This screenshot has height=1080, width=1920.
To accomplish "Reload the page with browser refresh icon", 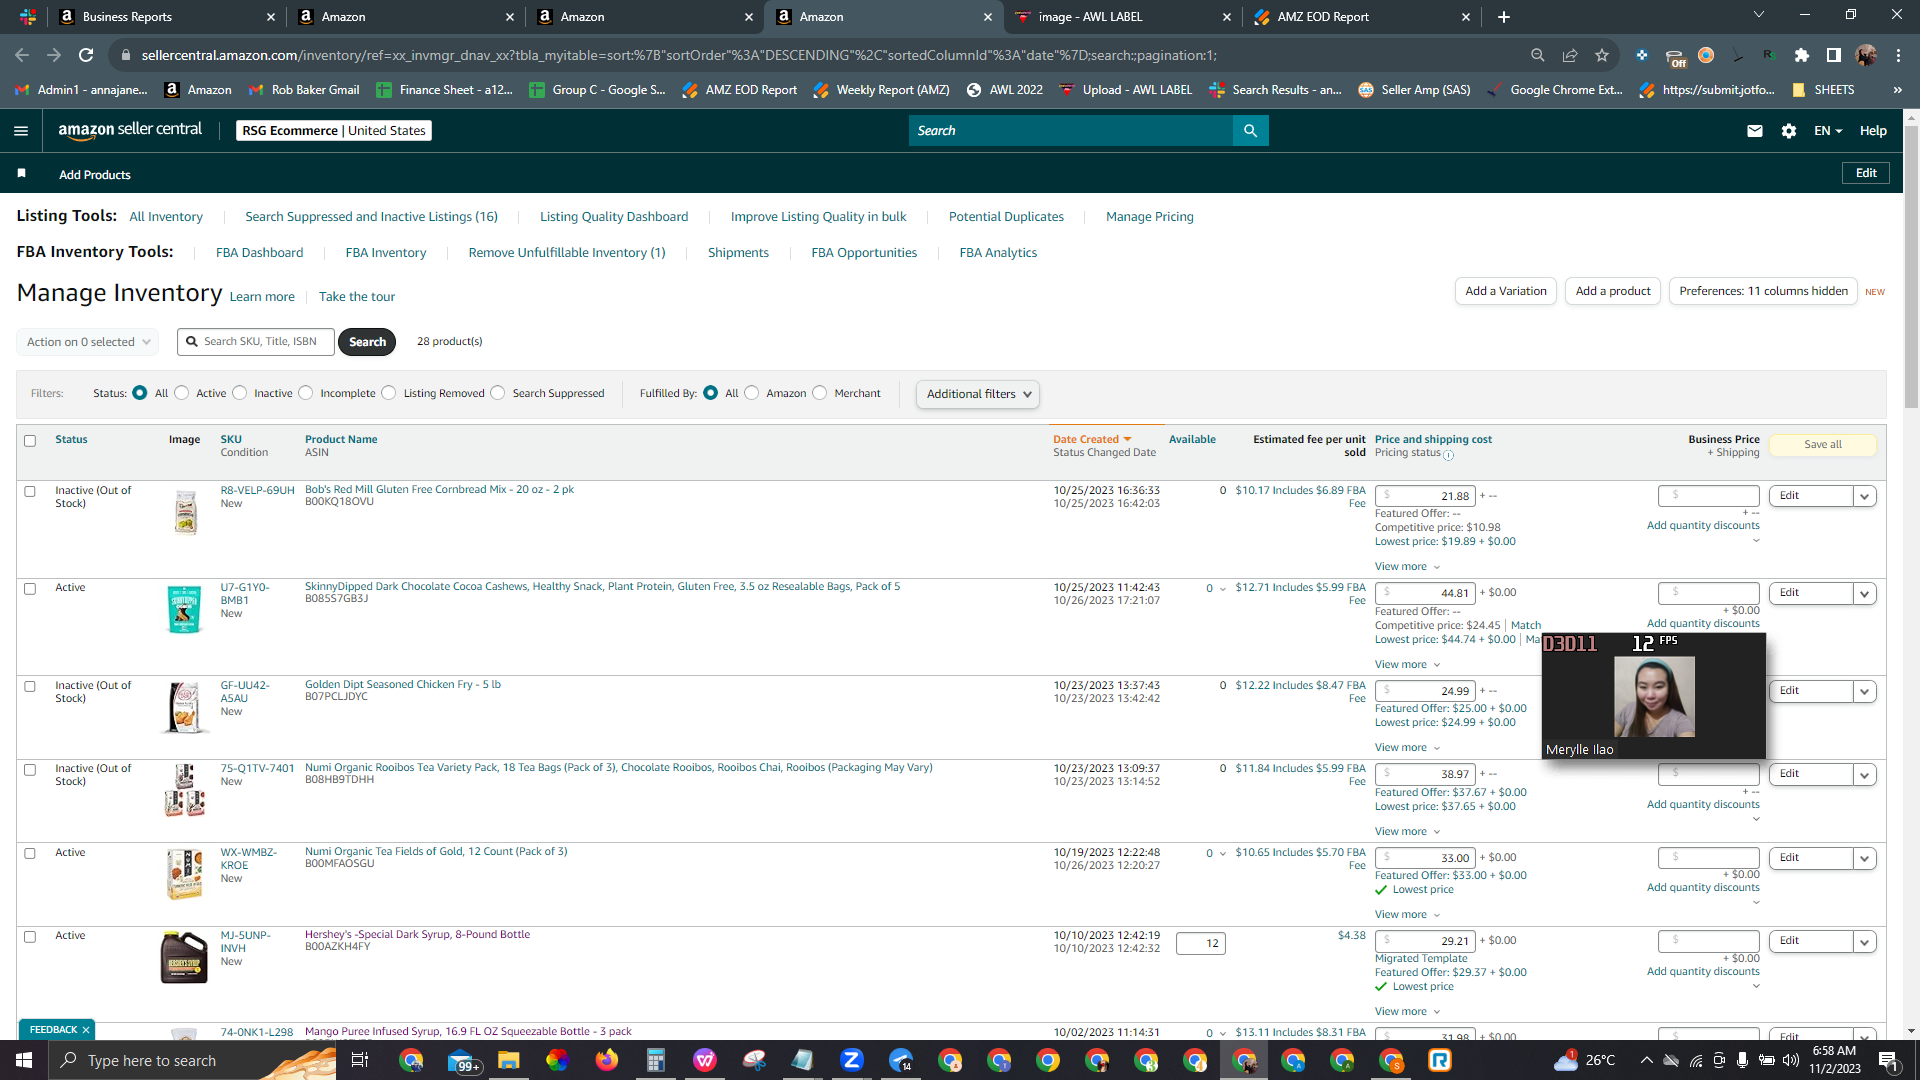I will [86, 55].
